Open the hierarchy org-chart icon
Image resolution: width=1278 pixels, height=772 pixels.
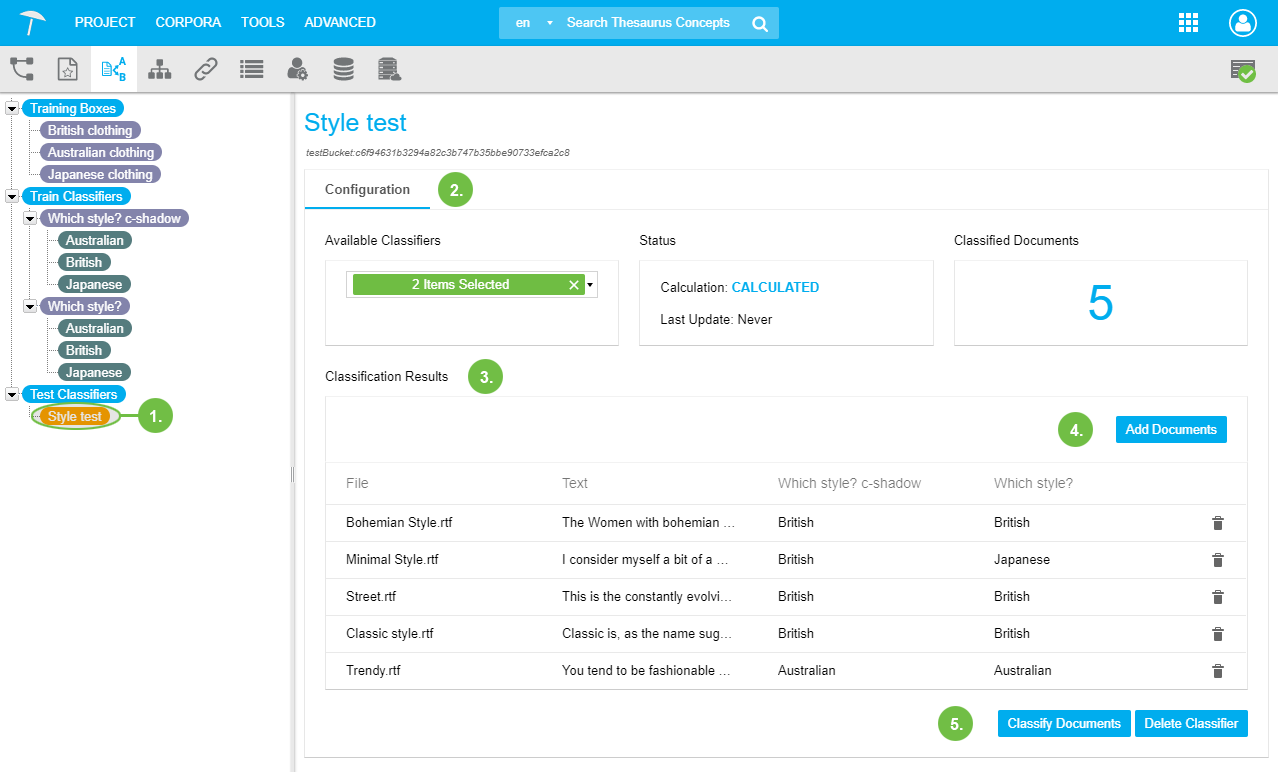(x=159, y=69)
